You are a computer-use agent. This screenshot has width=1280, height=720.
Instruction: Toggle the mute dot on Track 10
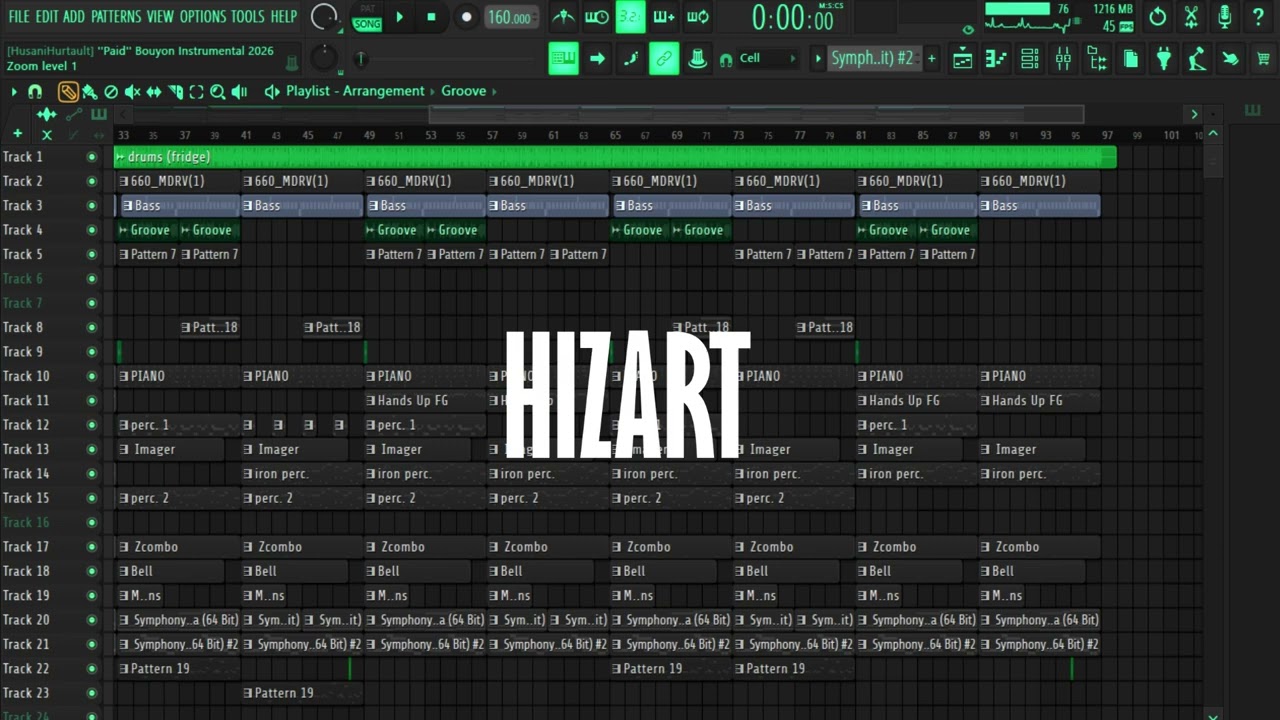click(92, 376)
